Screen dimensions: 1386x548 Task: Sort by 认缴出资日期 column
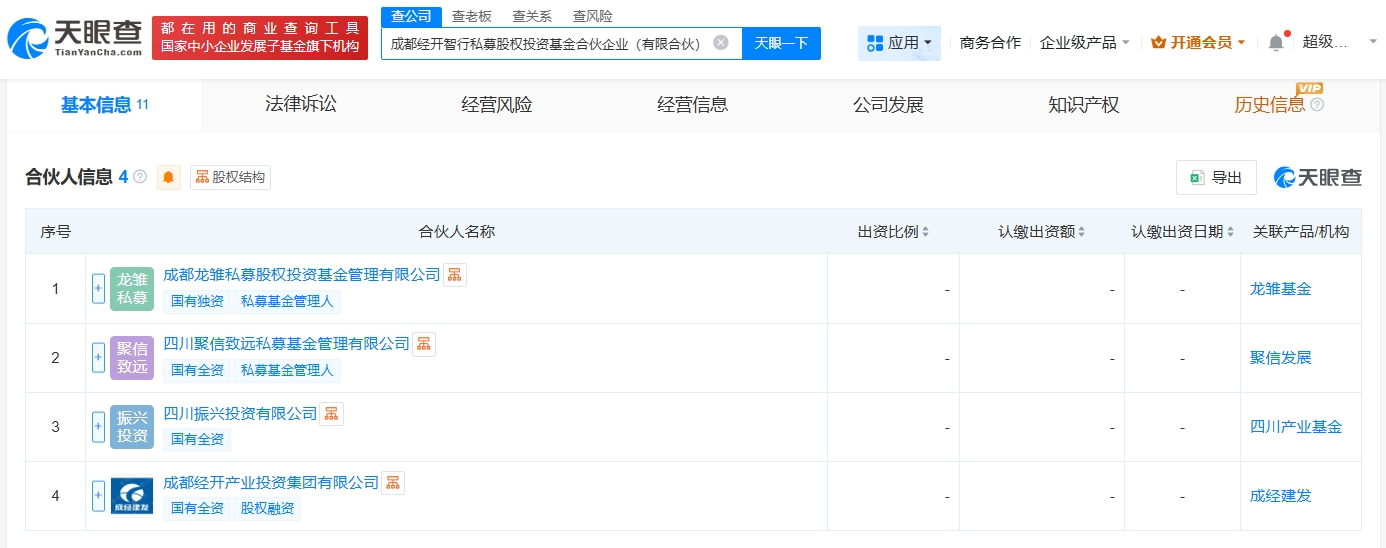1182,232
